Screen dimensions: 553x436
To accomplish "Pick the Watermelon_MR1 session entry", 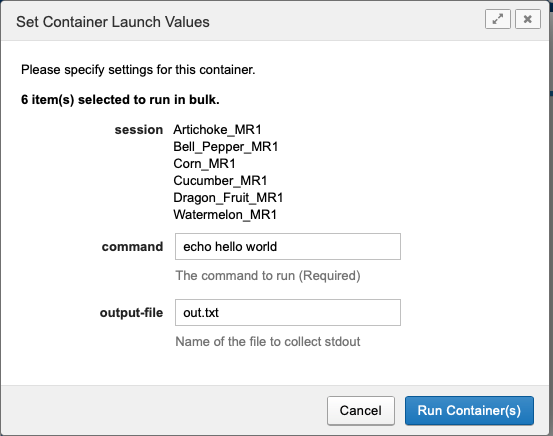I will tap(225, 214).
